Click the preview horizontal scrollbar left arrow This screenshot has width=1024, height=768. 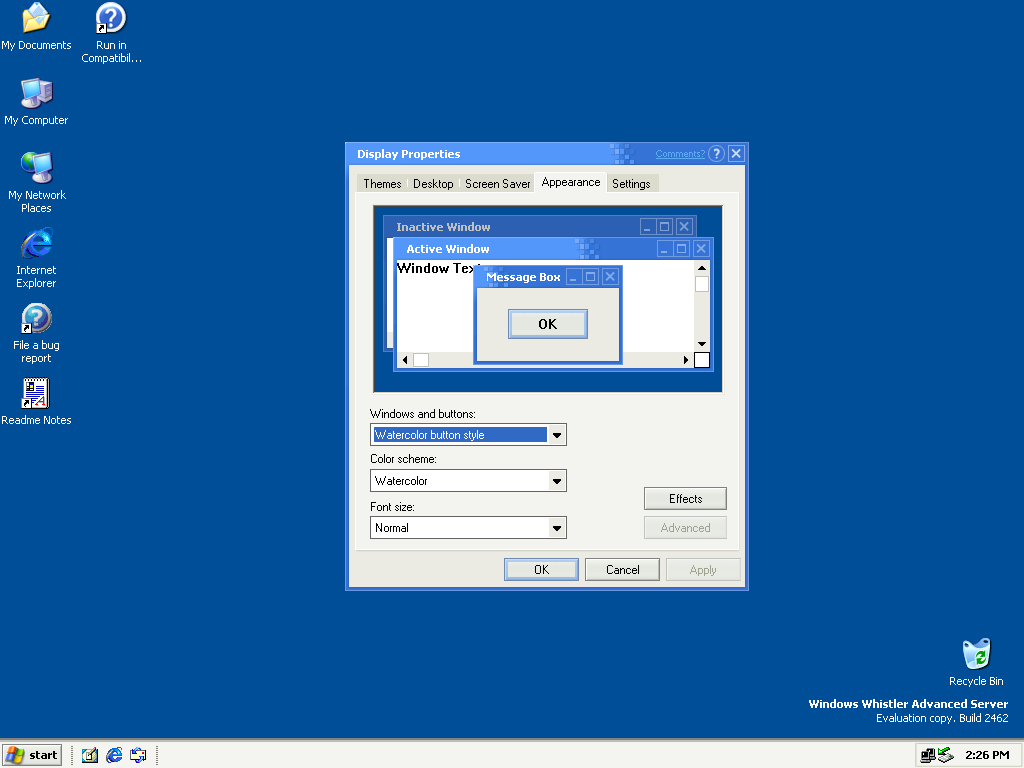[x=405, y=360]
